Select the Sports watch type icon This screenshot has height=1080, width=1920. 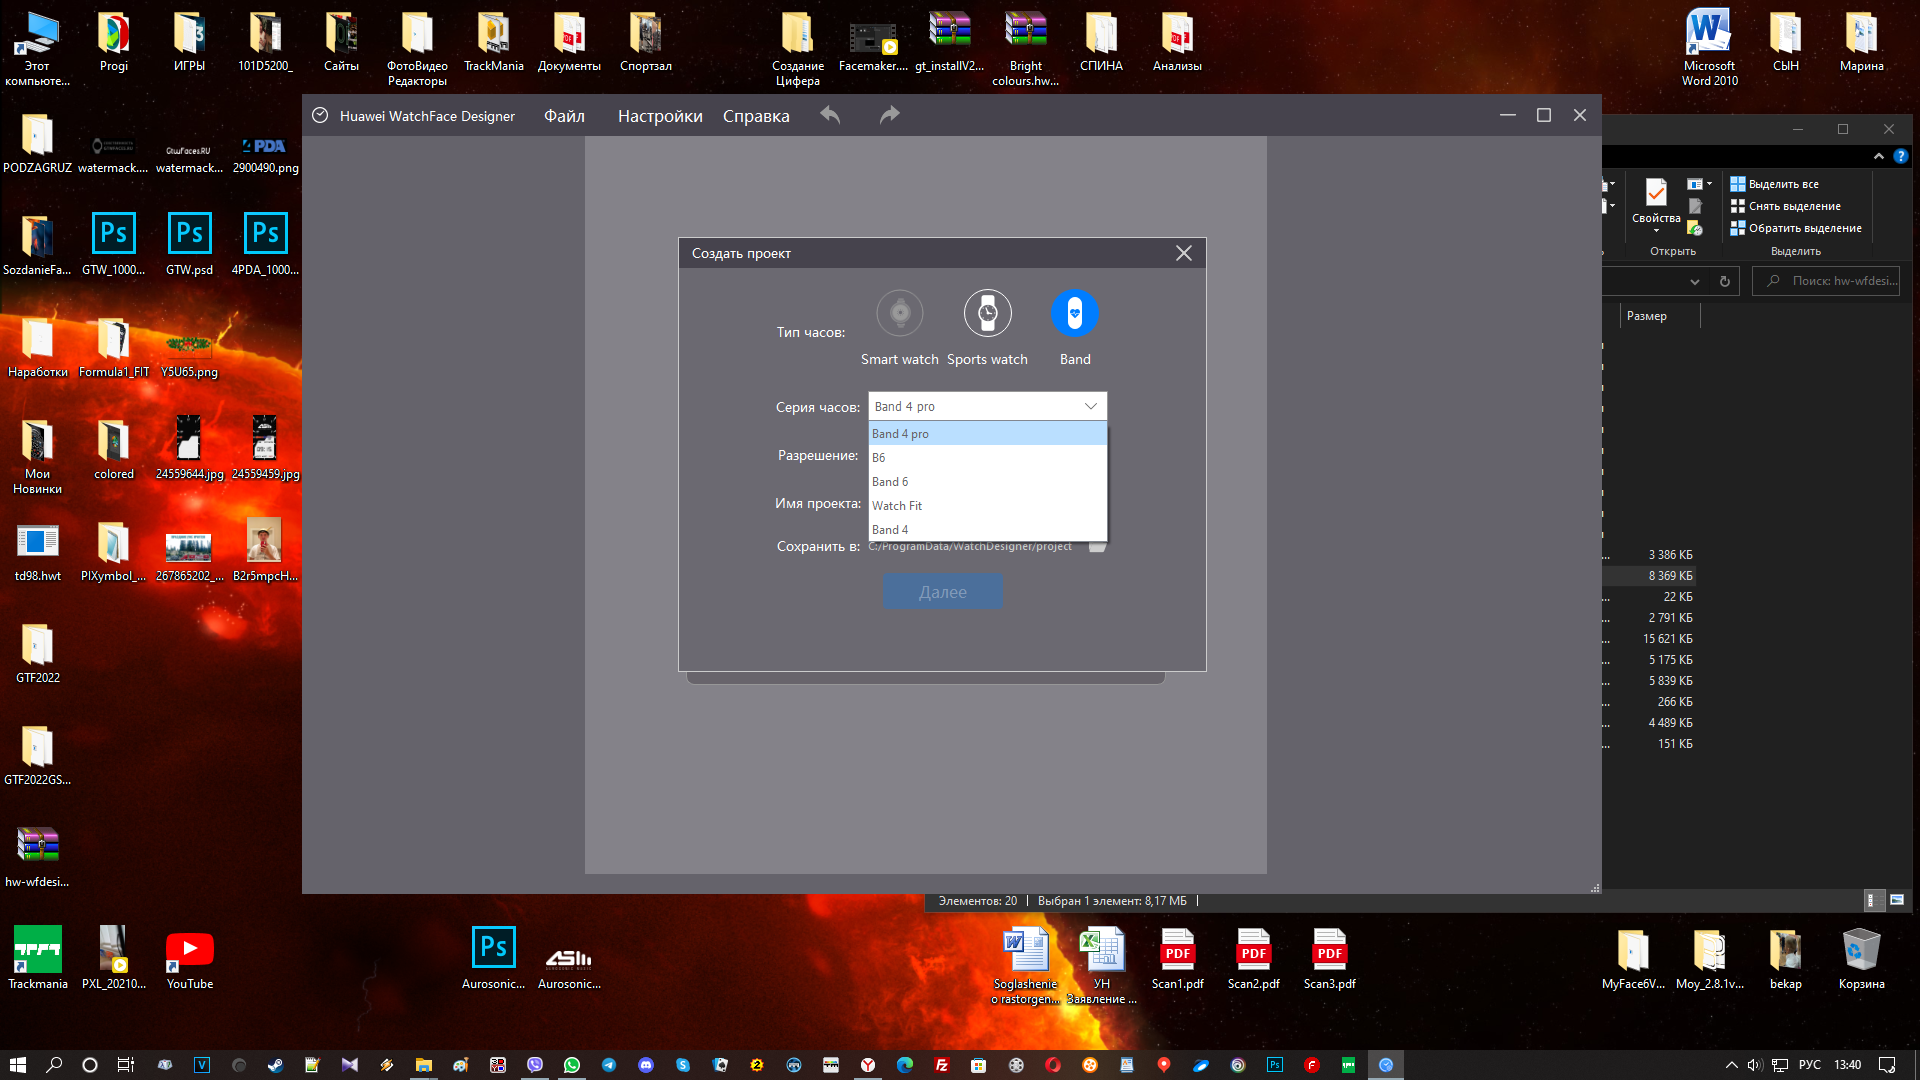tap(987, 314)
